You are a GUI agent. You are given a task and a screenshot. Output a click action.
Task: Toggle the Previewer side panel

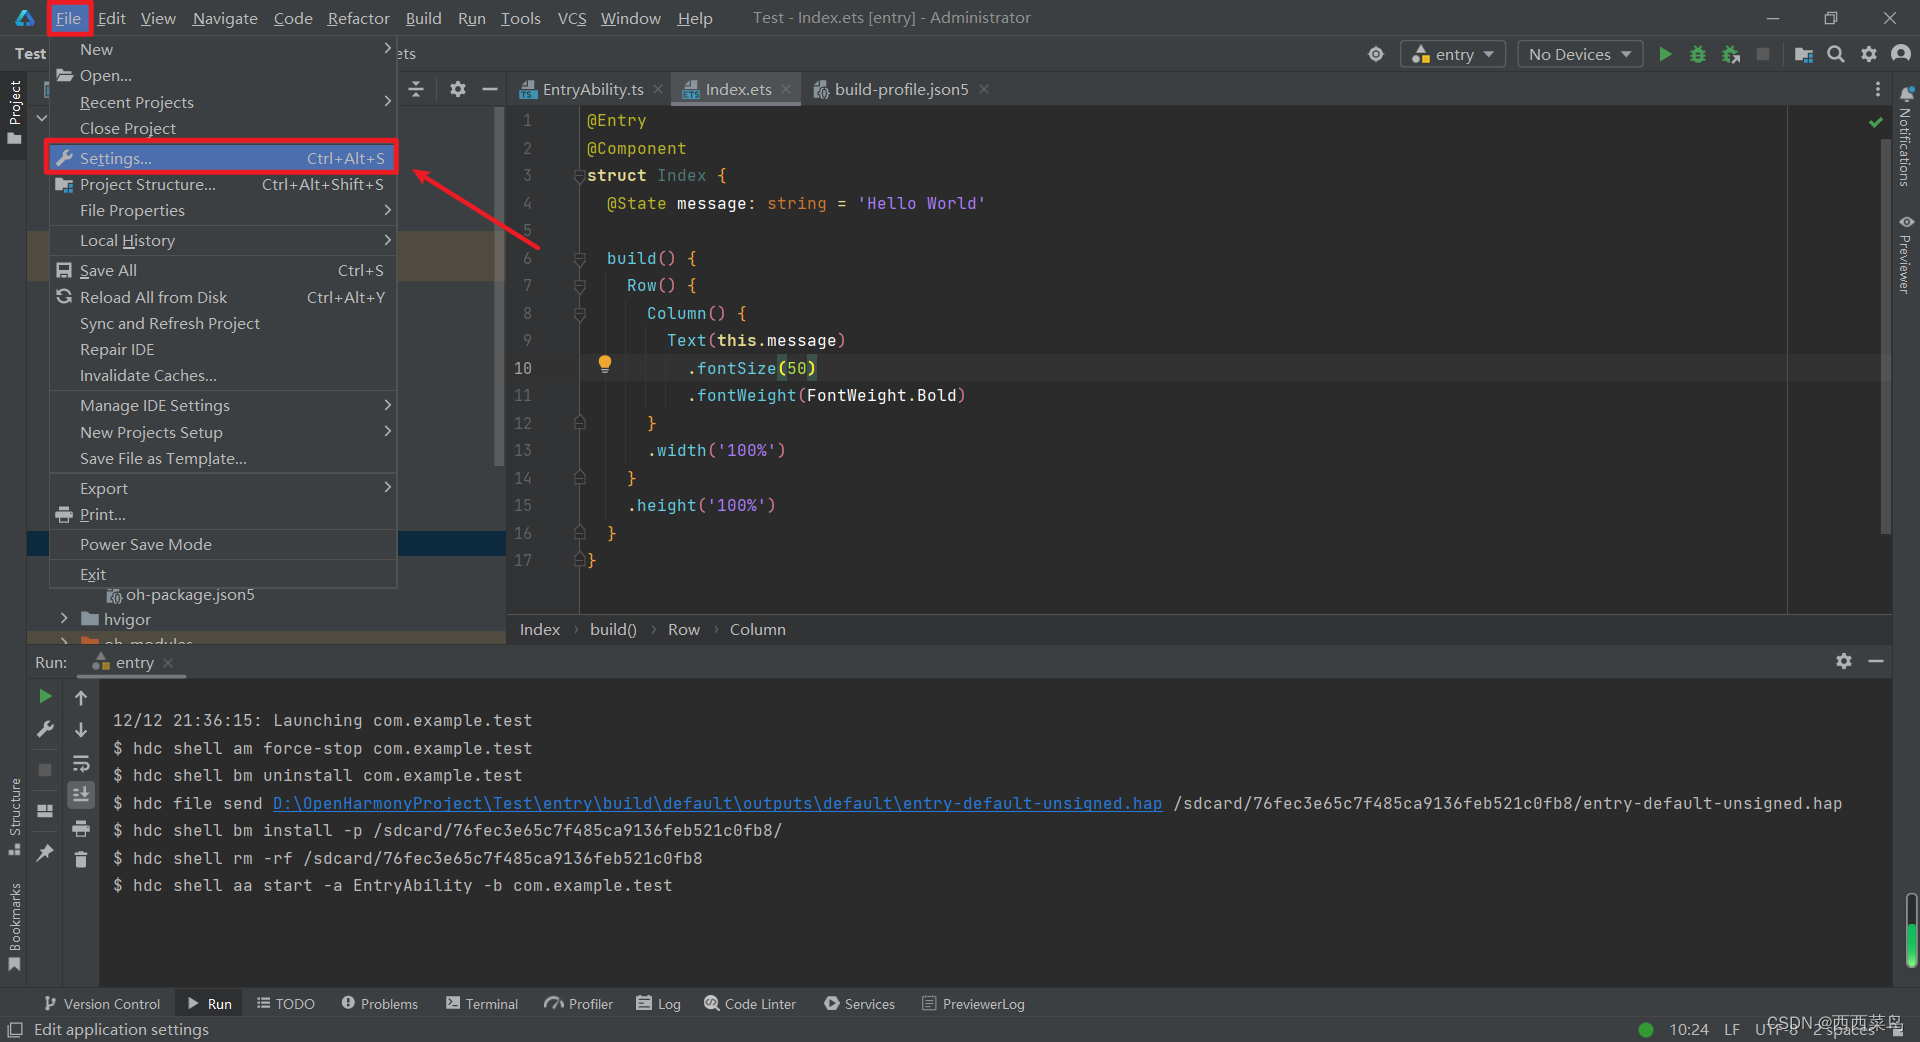pos(1906,255)
